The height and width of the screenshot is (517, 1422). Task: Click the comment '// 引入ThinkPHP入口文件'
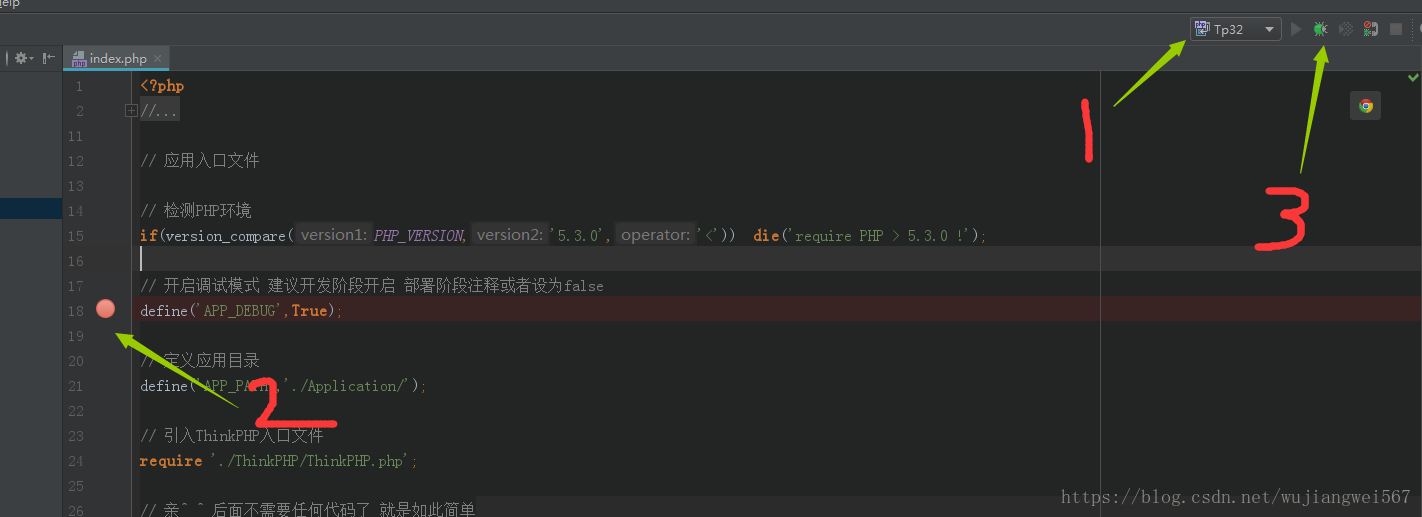[232, 435]
